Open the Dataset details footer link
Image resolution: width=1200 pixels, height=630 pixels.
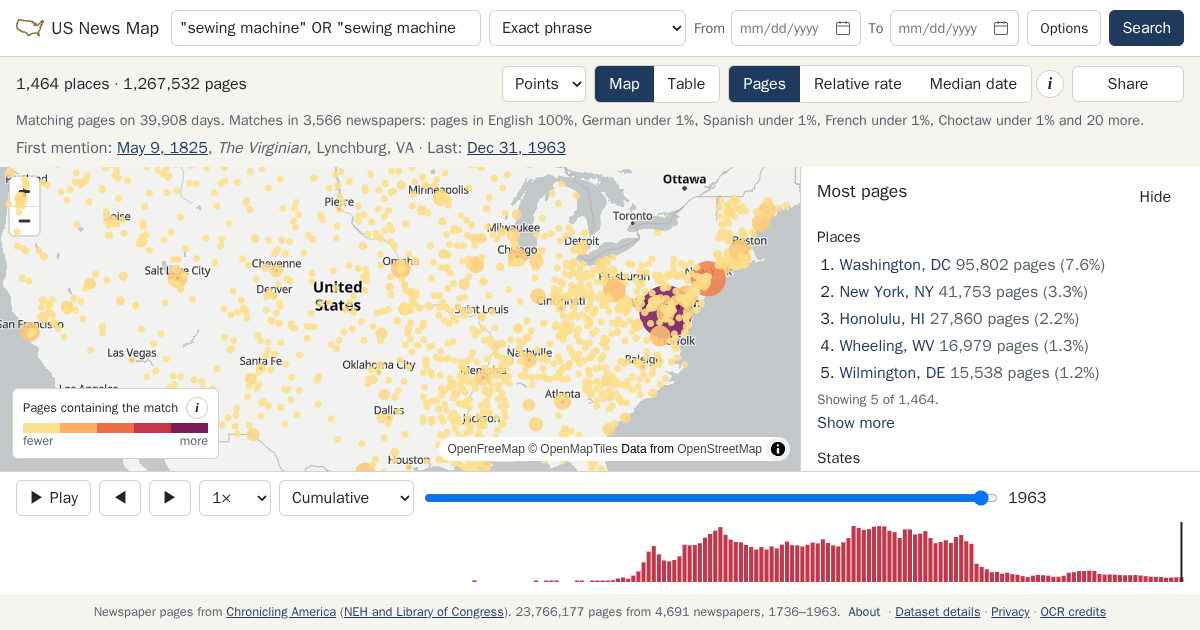click(x=938, y=612)
